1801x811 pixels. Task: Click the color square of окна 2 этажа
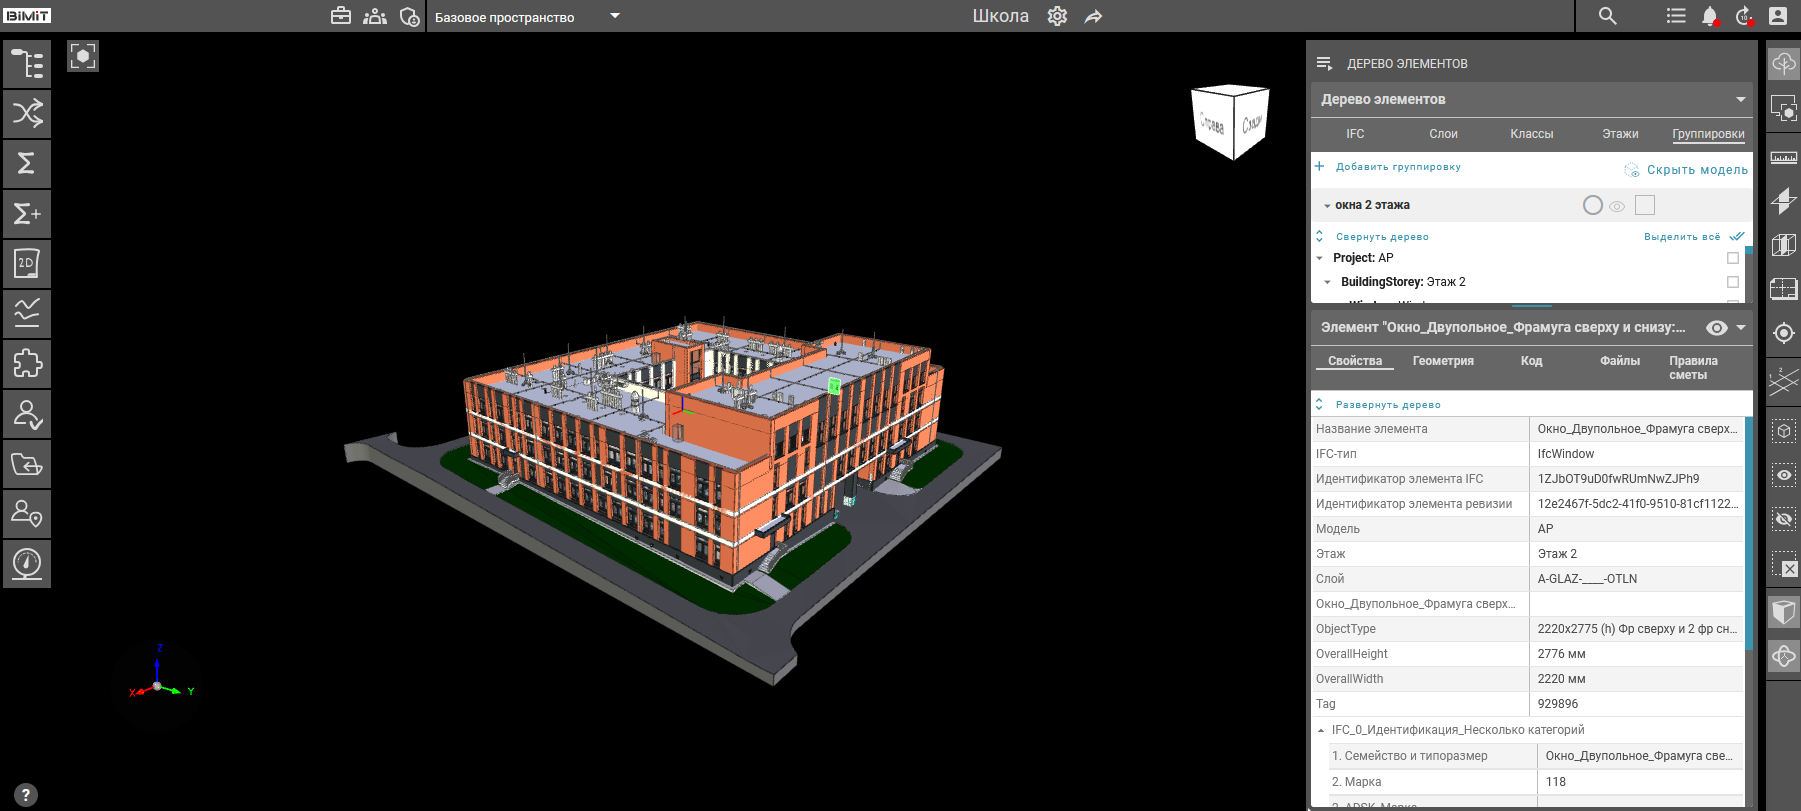click(1645, 205)
